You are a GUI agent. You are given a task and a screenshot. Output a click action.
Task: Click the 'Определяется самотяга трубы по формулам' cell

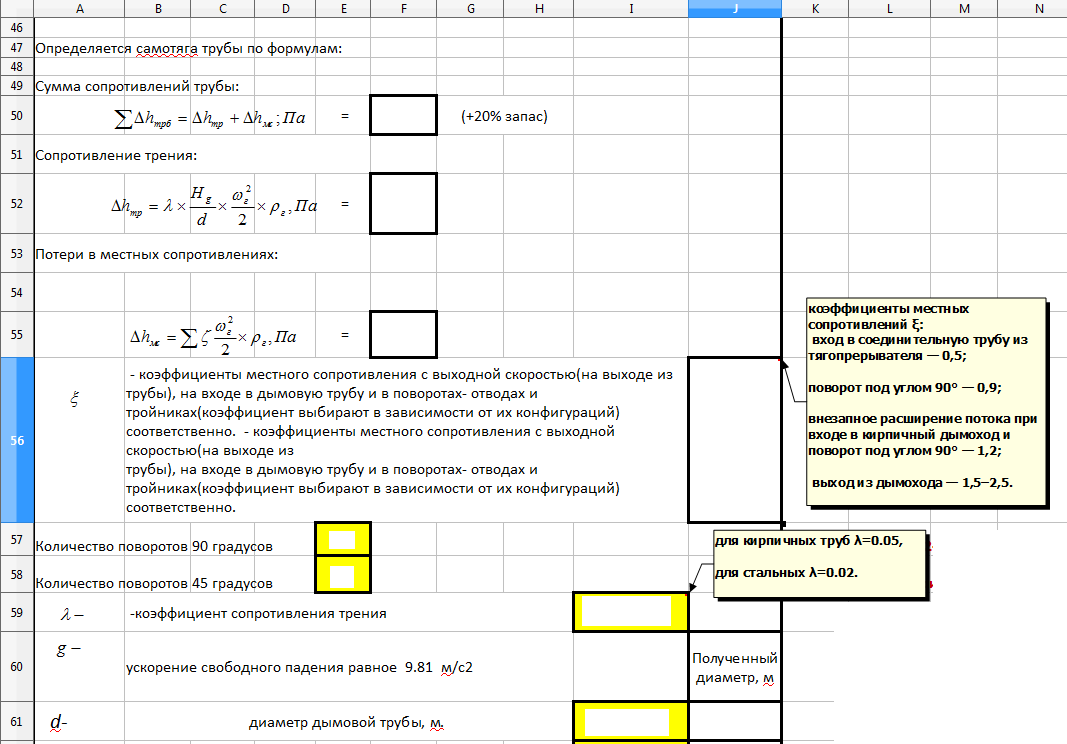tap(189, 48)
